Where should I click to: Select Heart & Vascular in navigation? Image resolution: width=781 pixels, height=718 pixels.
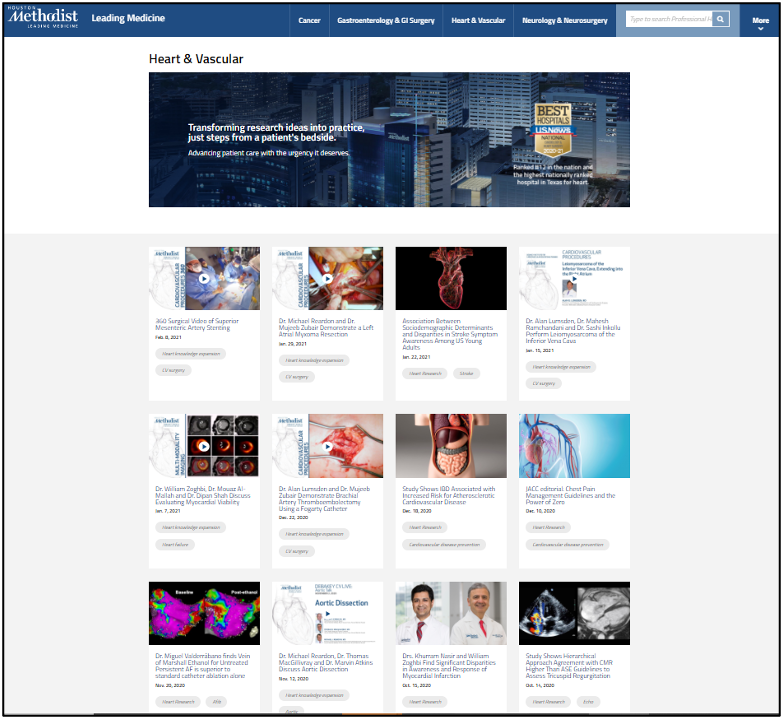pos(478,20)
